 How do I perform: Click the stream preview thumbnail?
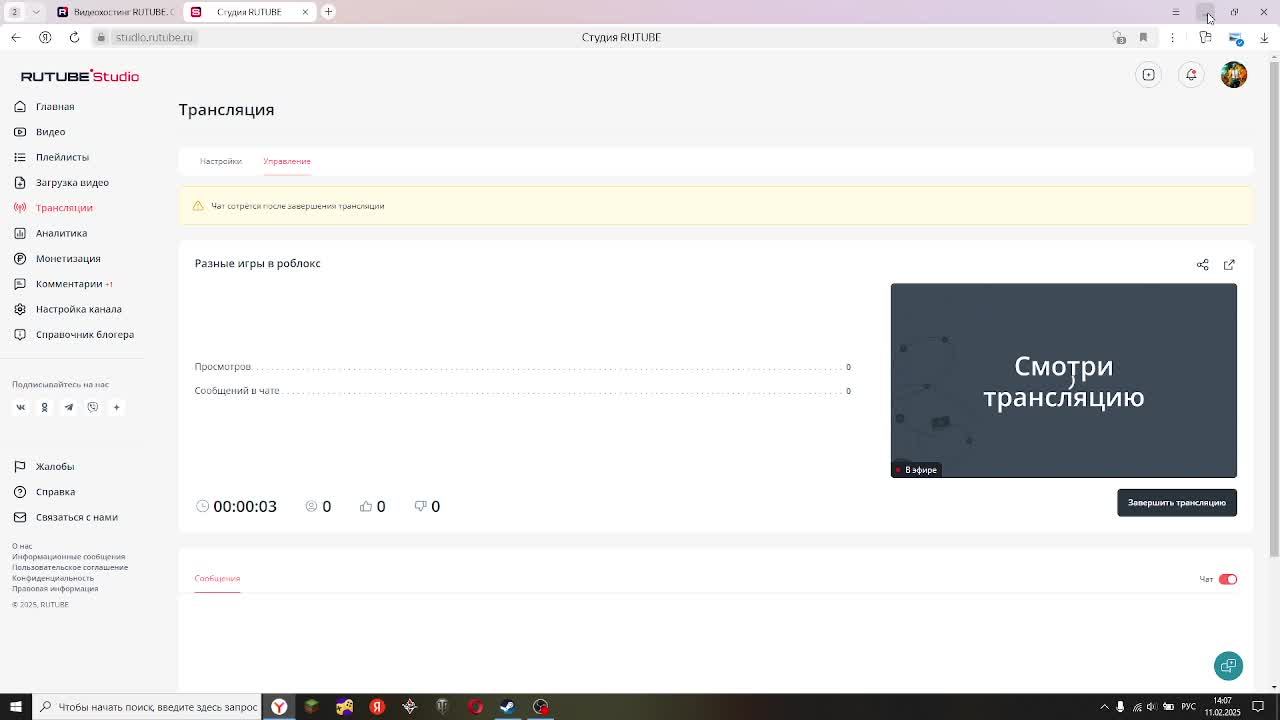1064,380
